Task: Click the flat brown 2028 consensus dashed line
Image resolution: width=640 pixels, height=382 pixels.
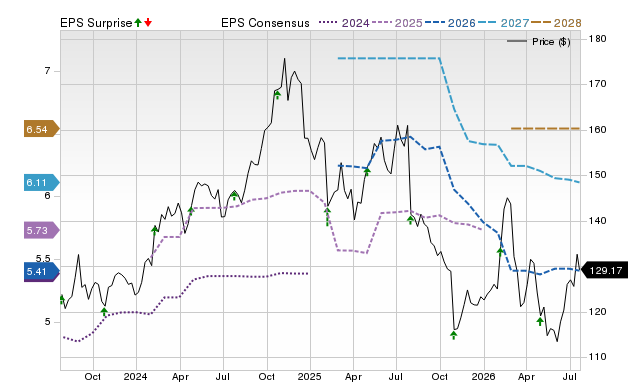Action: coord(545,129)
